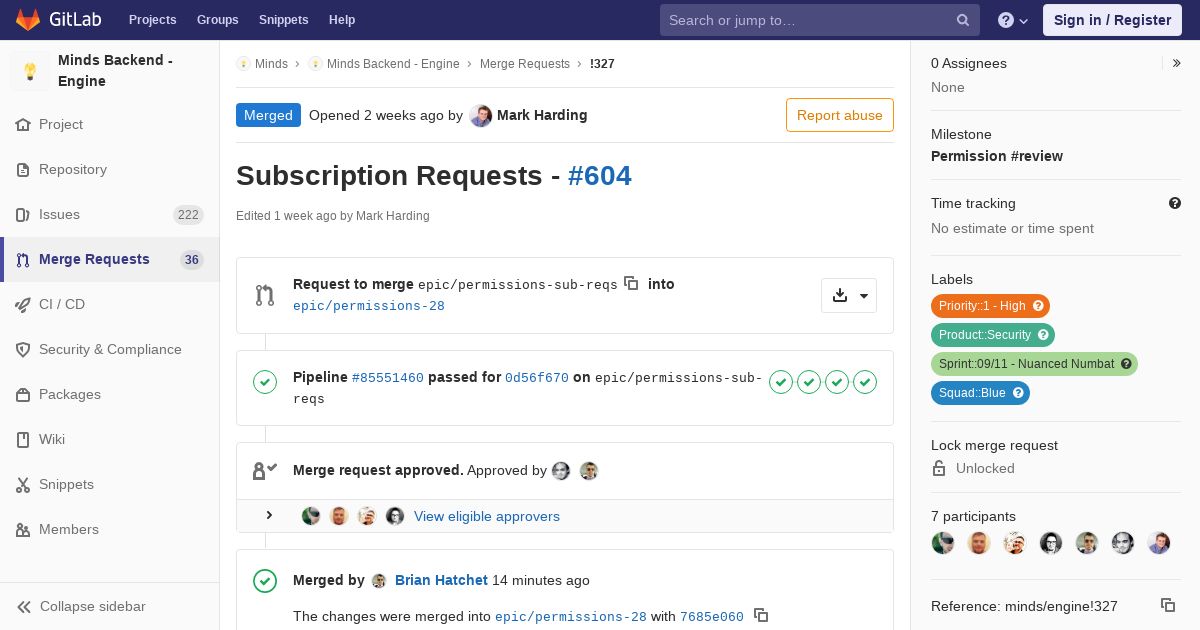The height and width of the screenshot is (630, 1200).
Task: Open the second pipeline stage check icon
Action: click(x=809, y=382)
